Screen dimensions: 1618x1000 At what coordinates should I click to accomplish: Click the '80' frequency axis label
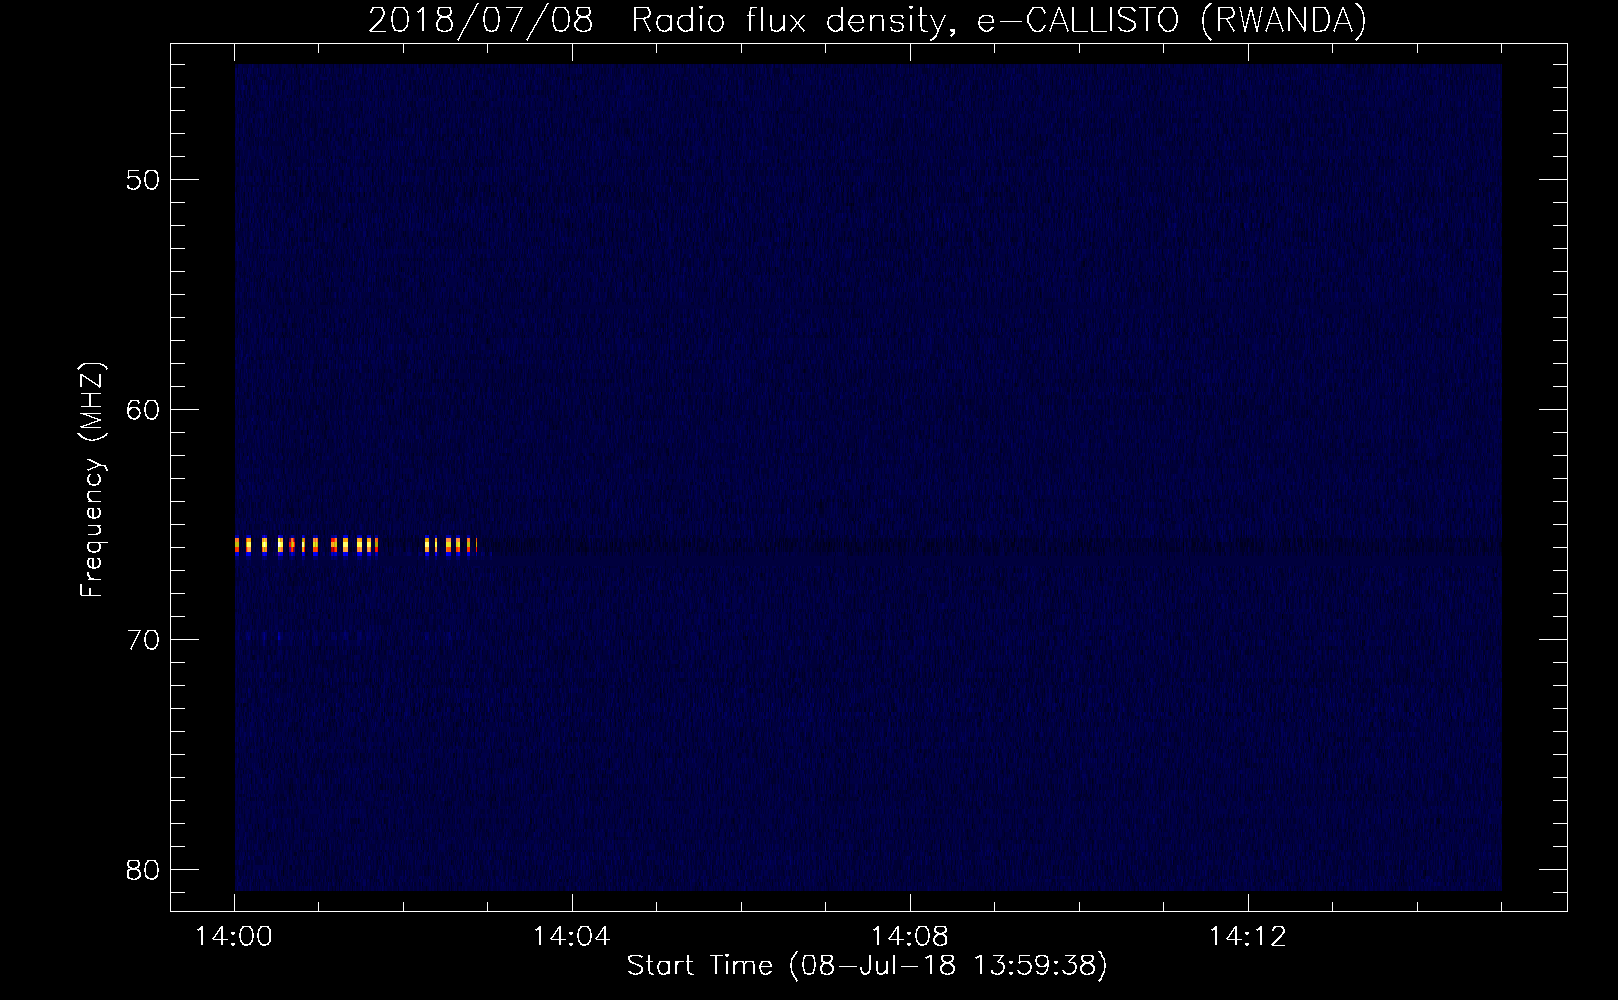[143, 870]
